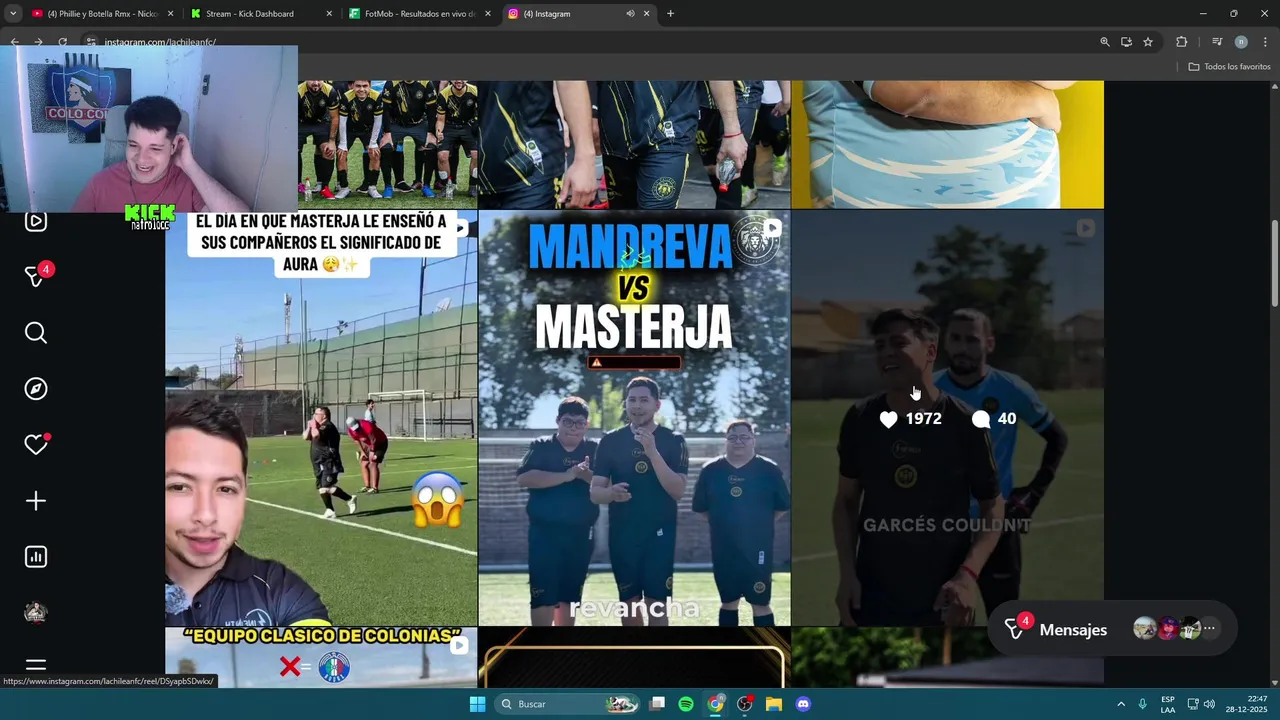Open the 'Garcés couldn't' reel thumbnail
The width and height of the screenshot is (1280, 720).
[947, 418]
